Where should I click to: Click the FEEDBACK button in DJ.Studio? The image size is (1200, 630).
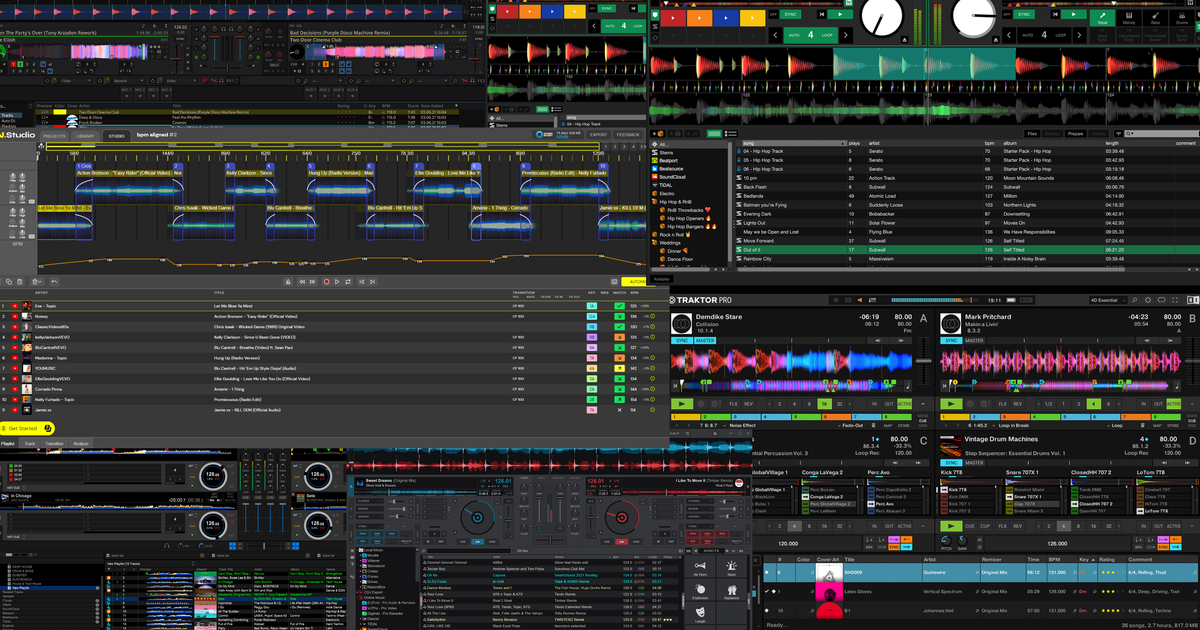(628, 134)
